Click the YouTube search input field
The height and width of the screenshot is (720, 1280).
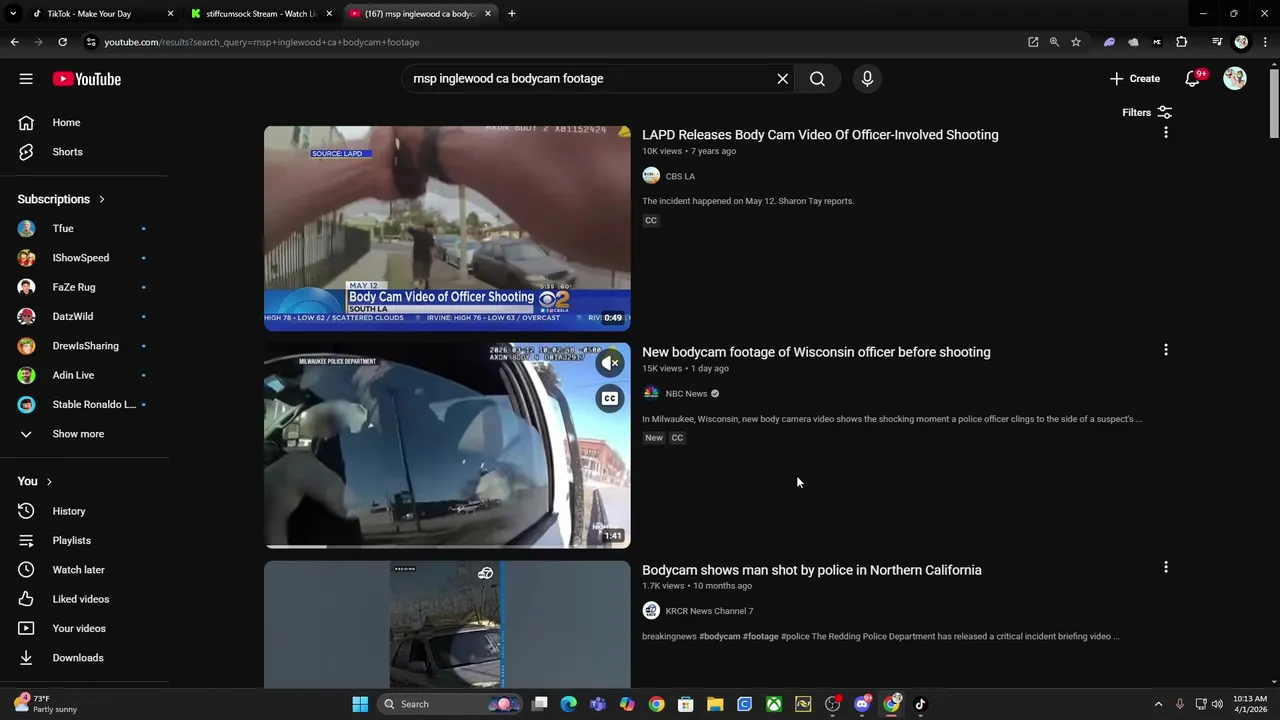[590, 78]
